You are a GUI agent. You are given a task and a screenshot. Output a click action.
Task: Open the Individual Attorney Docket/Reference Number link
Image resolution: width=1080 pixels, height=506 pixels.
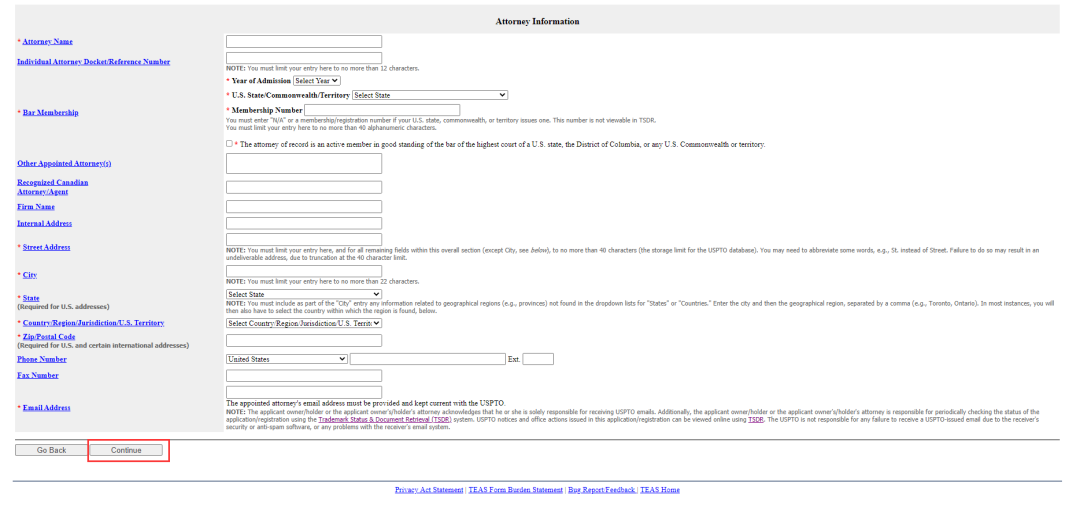[x=93, y=62]
